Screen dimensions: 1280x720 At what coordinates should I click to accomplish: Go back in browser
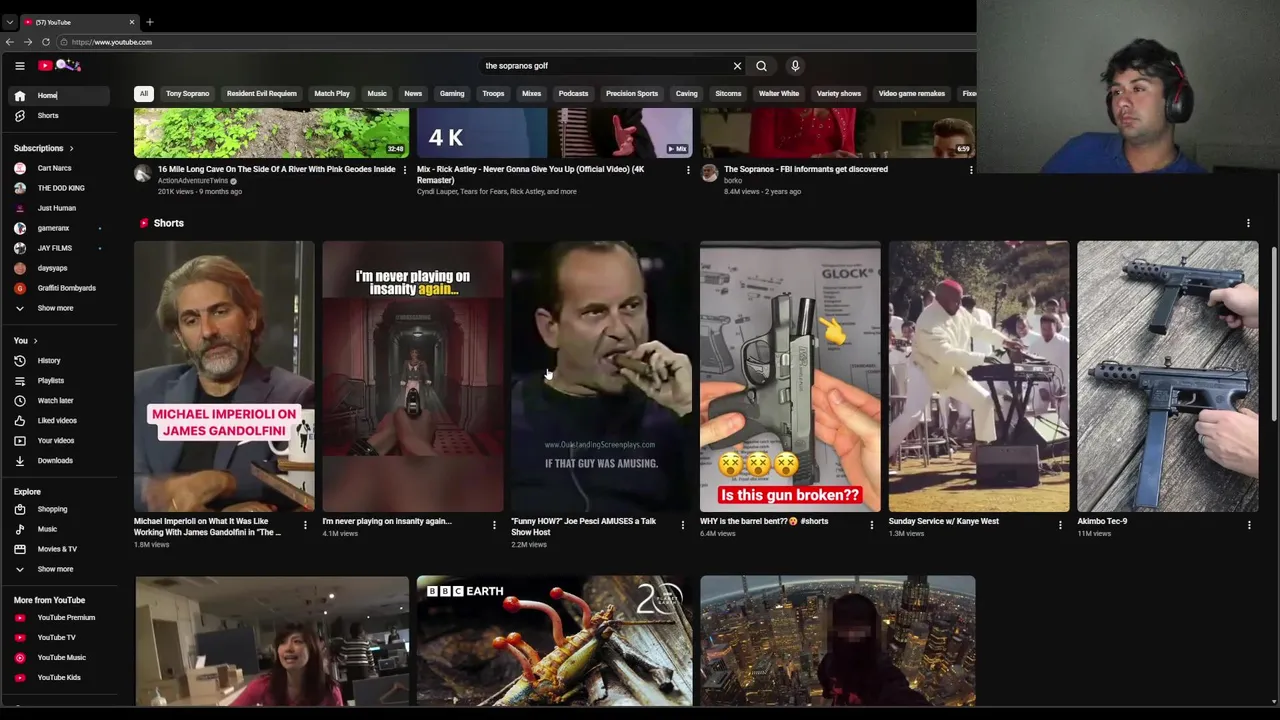point(10,42)
